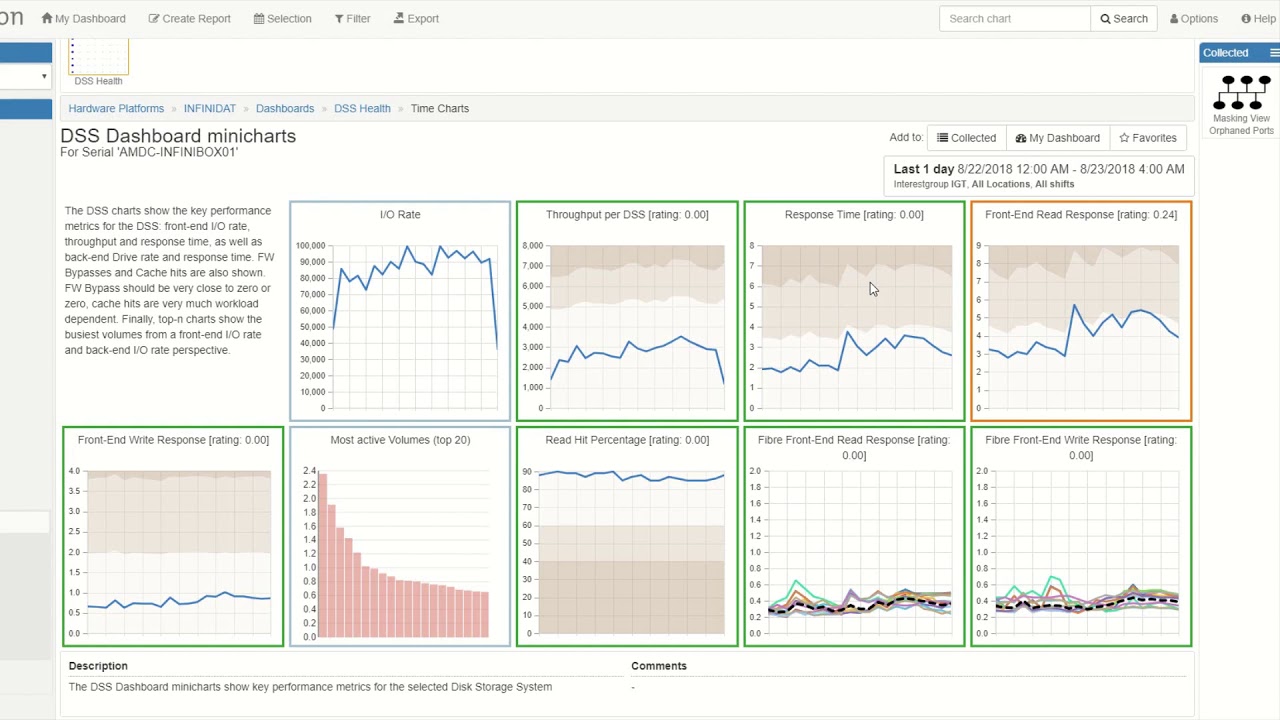The image size is (1280, 720).
Task: Open the Throughput per DSS minichart
Action: point(627,311)
